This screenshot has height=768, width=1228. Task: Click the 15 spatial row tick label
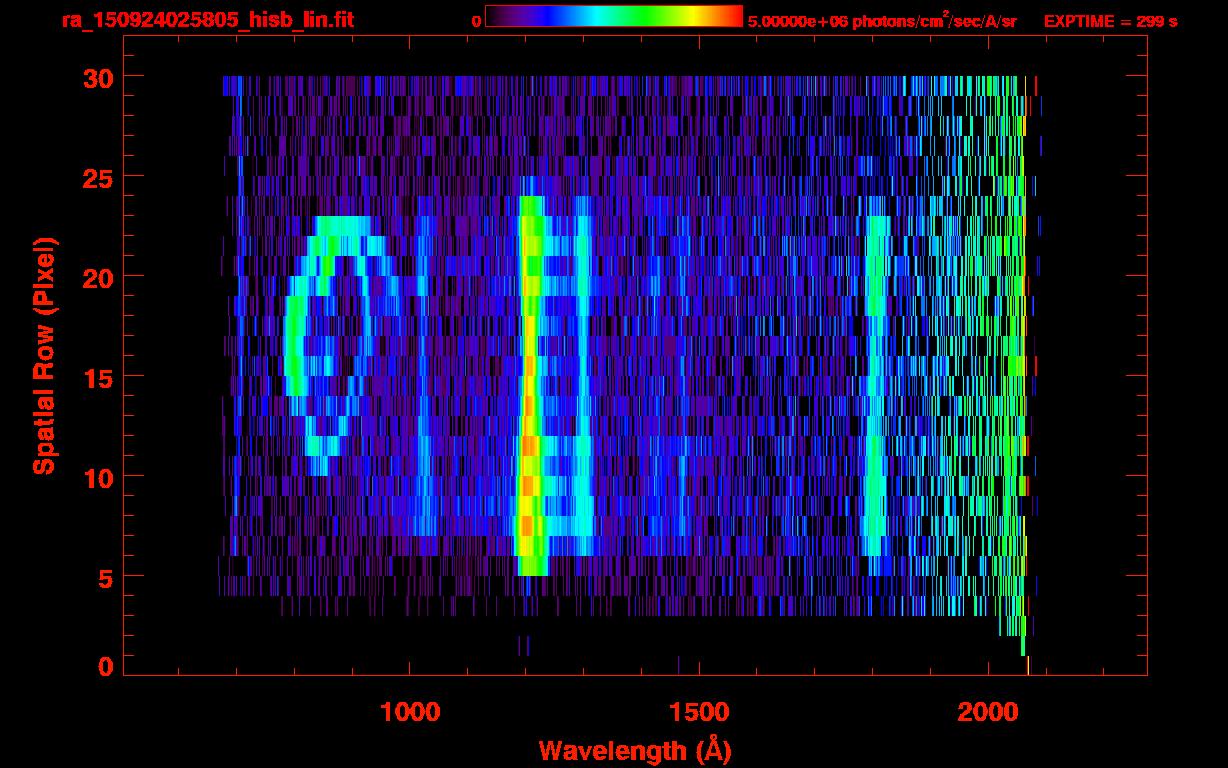pyautogui.click(x=99, y=377)
